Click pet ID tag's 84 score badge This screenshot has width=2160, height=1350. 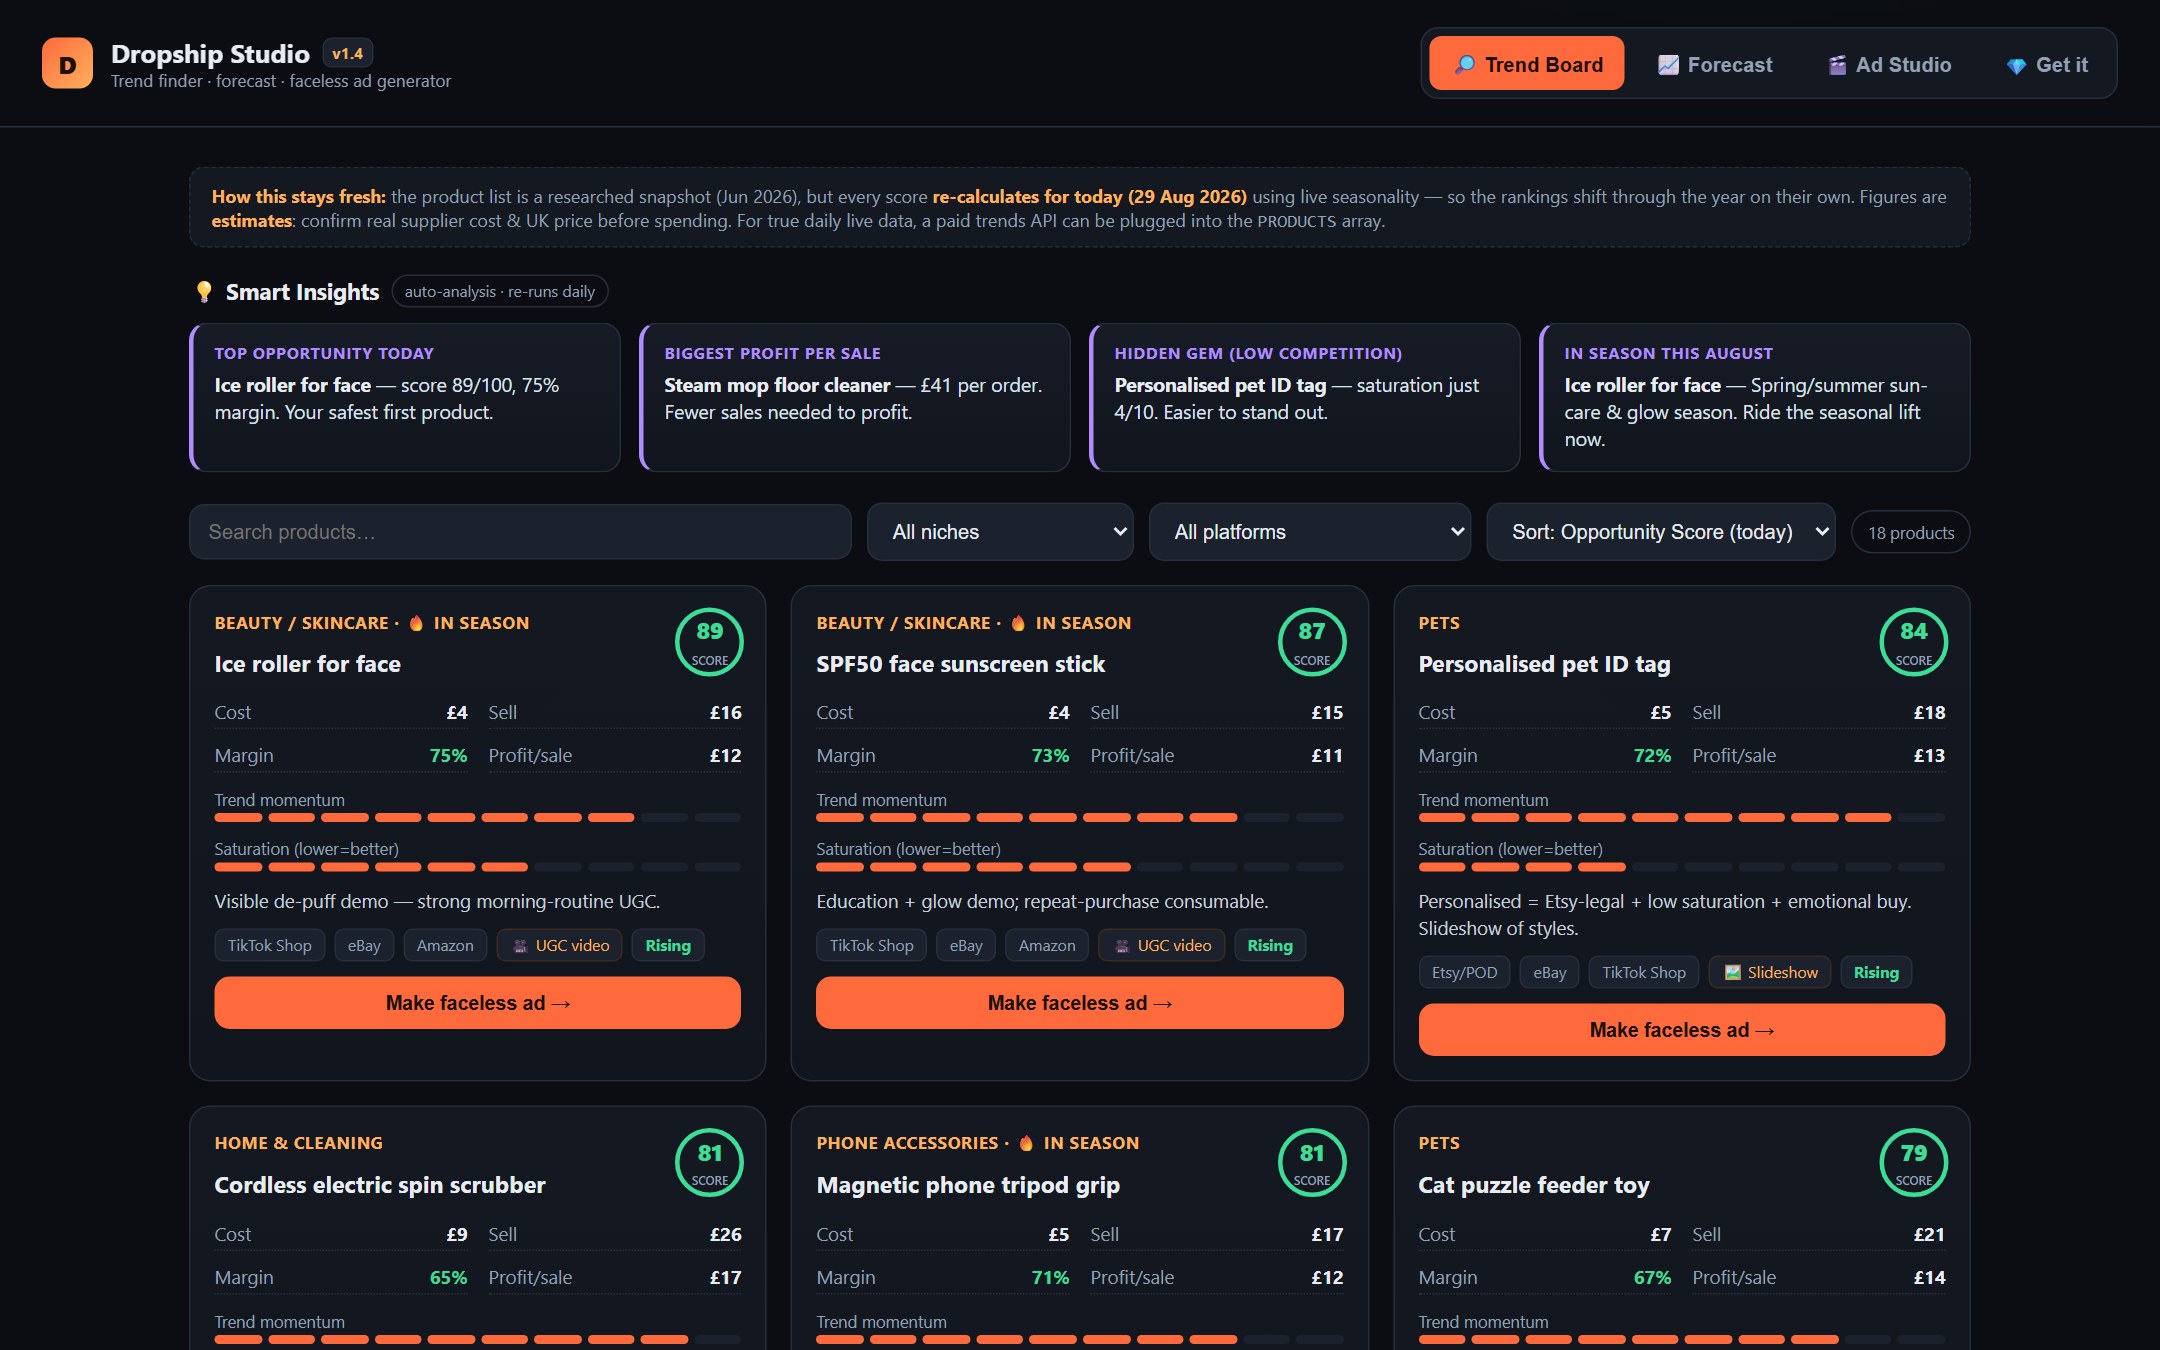tap(1913, 642)
